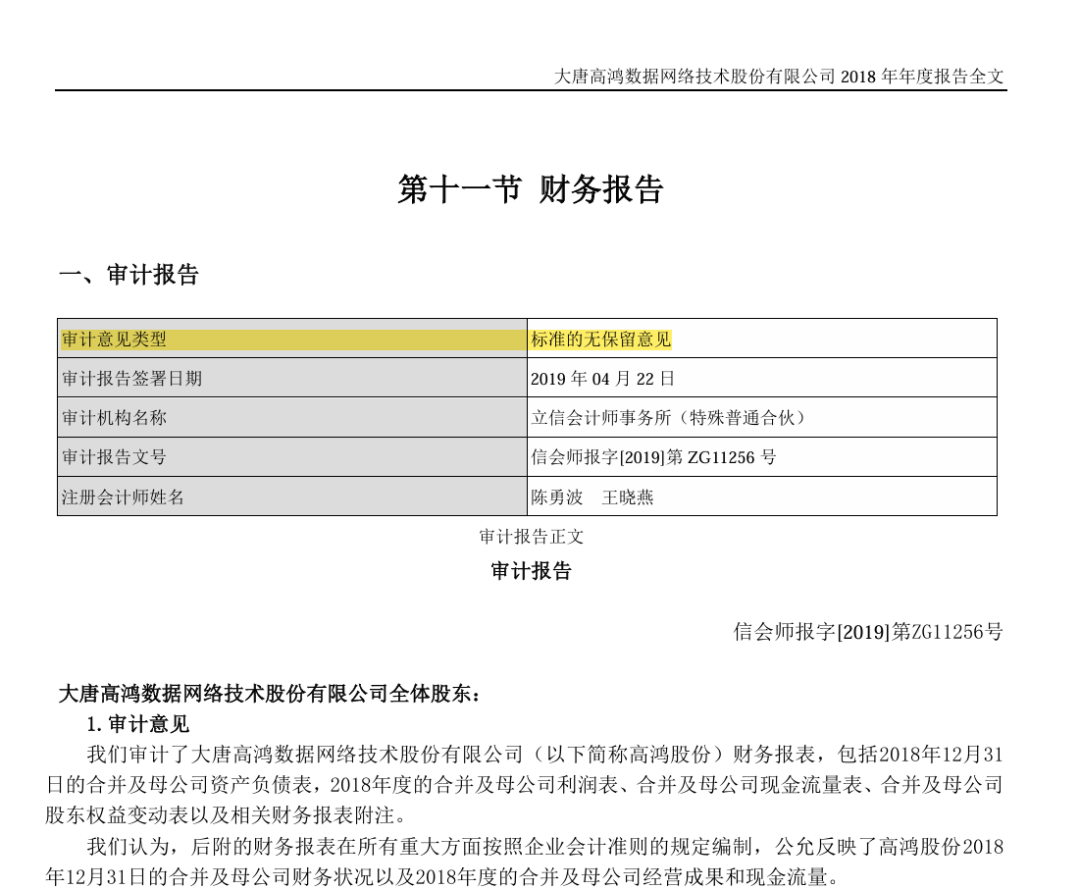This screenshot has height=889, width=1080.
Task: Click the heading 一、审计报告
Action: (129, 274)
